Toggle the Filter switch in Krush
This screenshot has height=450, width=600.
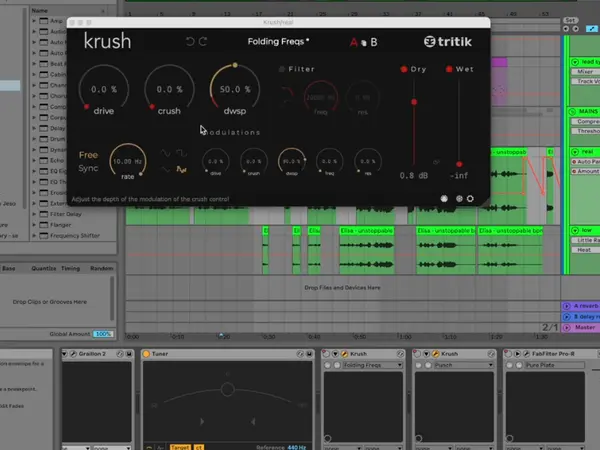coord(282,69)
